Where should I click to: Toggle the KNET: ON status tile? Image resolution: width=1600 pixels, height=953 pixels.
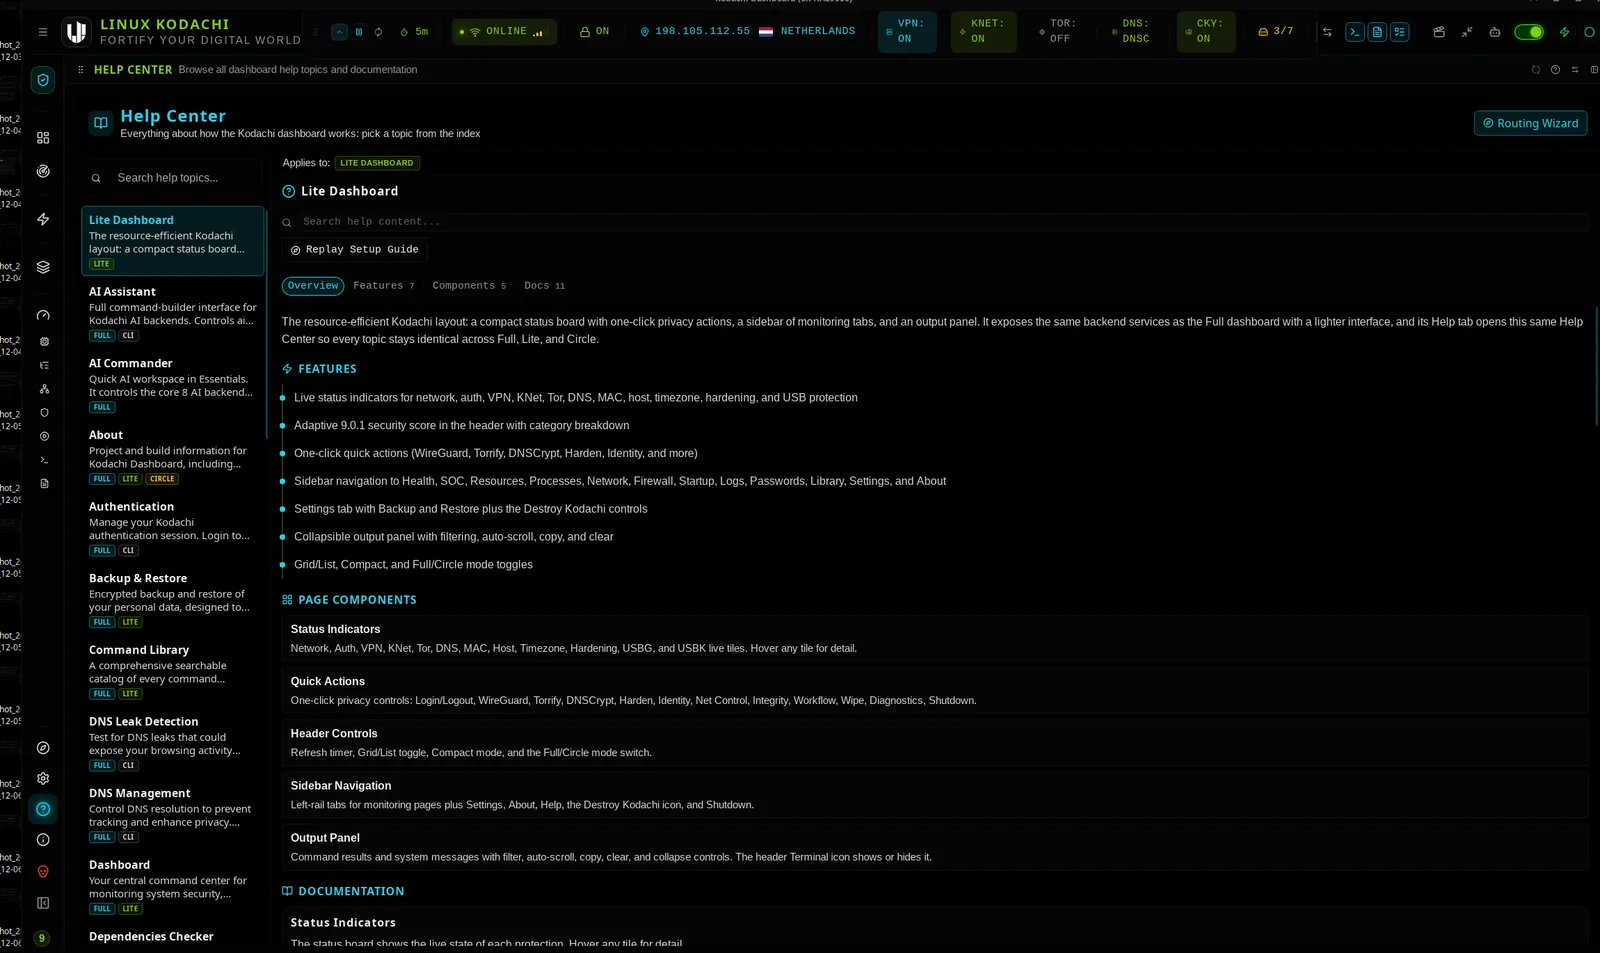point(982,32)
